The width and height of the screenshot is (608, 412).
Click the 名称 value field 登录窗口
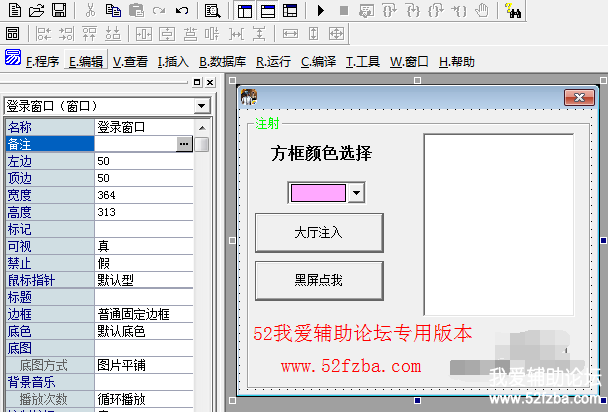tap(143, 127)
